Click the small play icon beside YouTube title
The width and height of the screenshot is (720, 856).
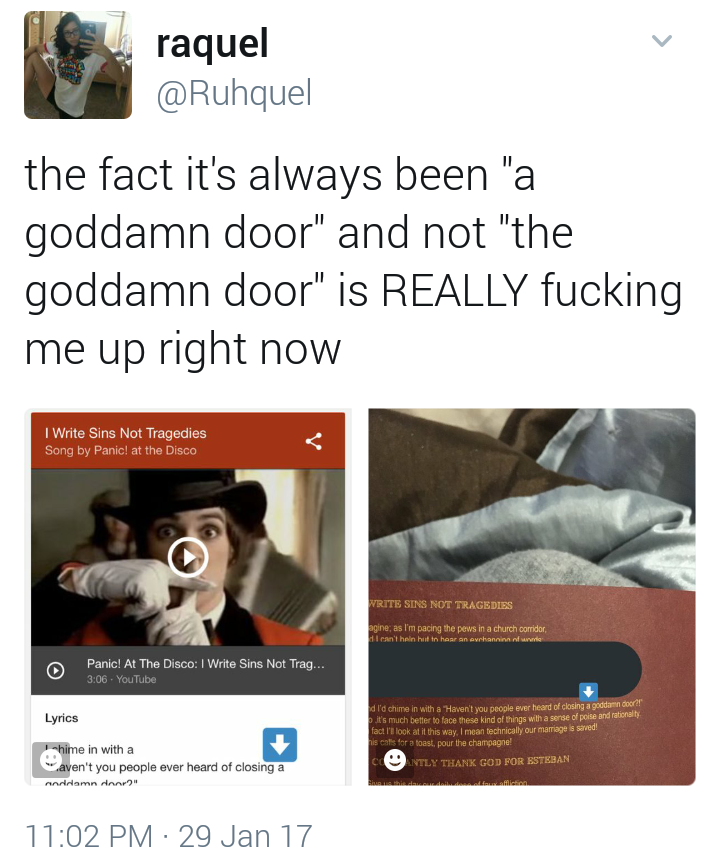pyautogui.click(x=55, y=670)
